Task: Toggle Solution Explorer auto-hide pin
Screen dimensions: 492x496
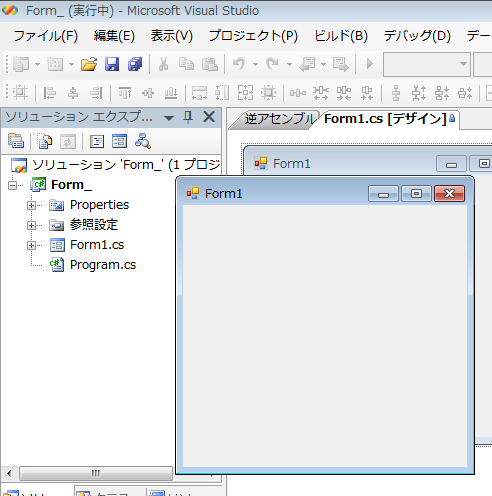Action: [188, 117]
